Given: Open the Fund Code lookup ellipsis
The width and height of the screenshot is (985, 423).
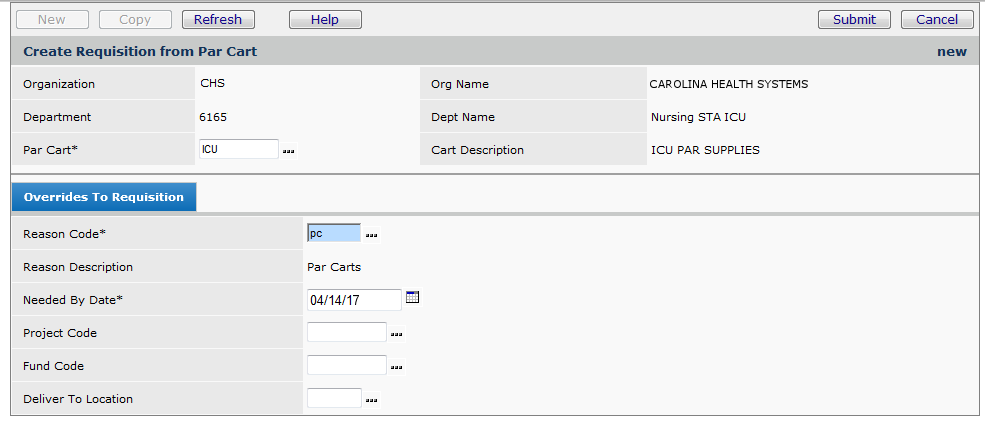Looking at the screenshot, I should pyautogui.click(x=396, y=366).
